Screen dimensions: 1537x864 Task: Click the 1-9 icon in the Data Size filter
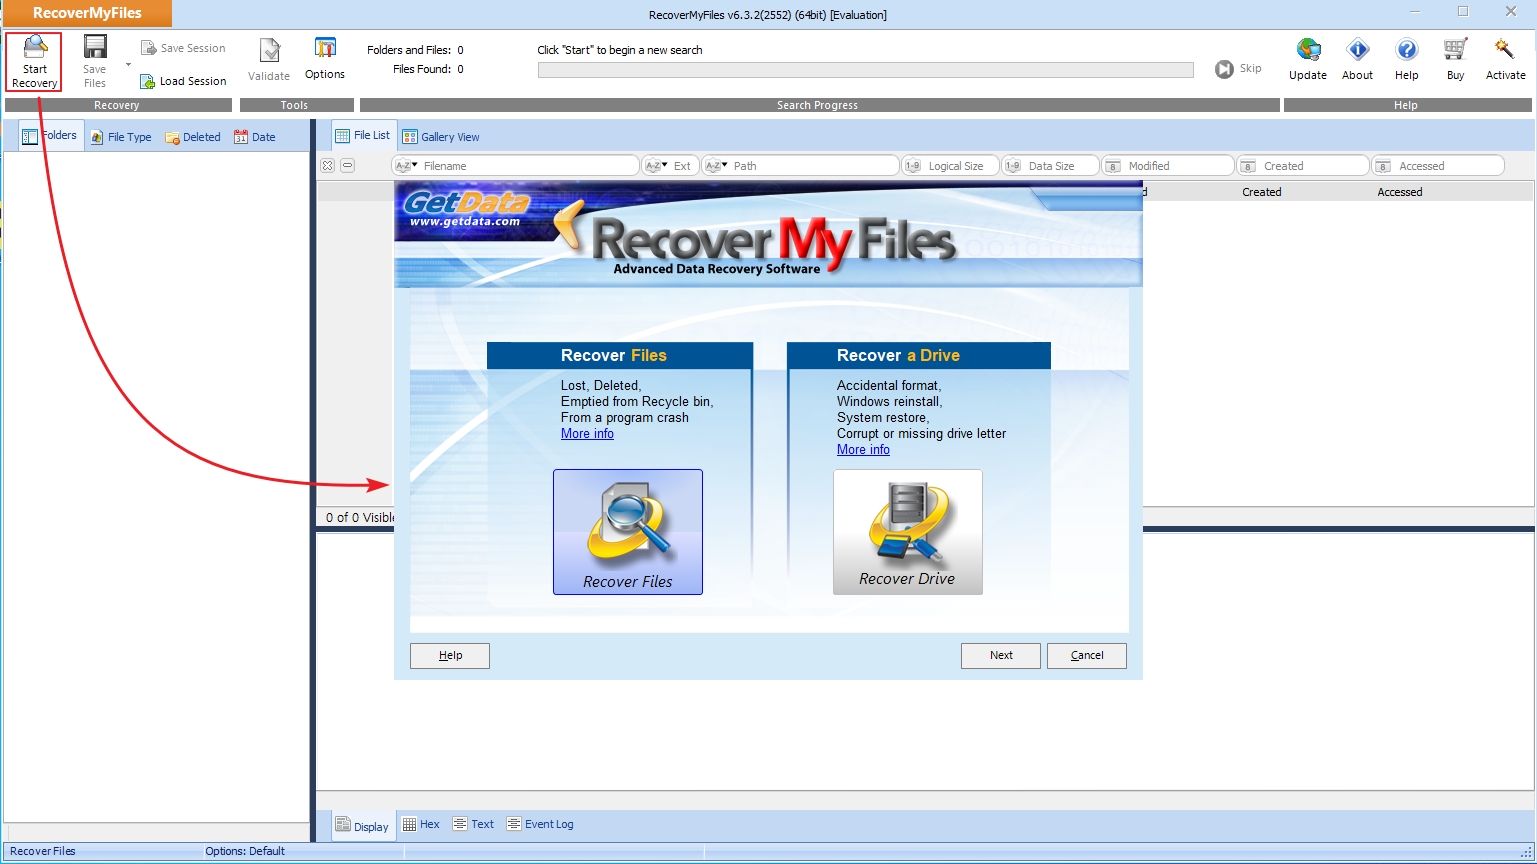pos(1012,166)
